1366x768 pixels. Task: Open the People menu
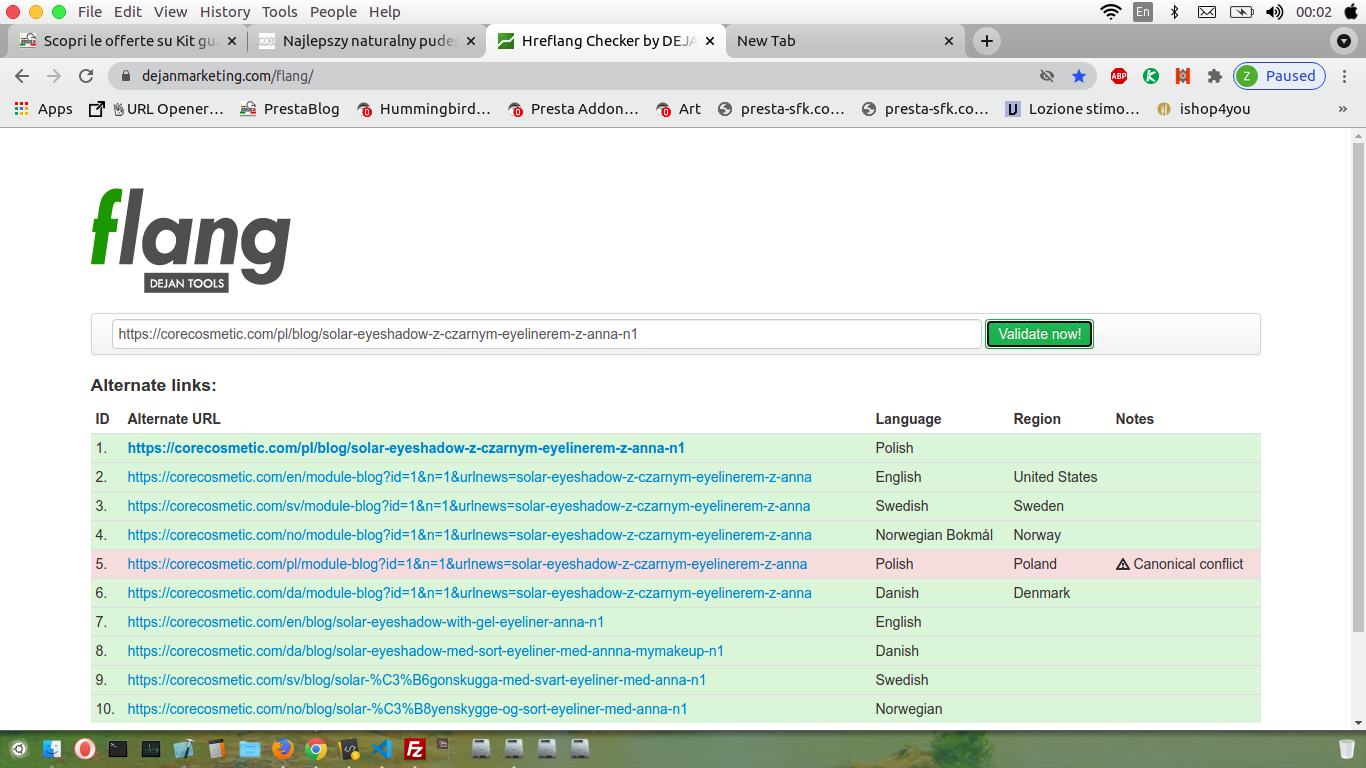tap(333, 12)
